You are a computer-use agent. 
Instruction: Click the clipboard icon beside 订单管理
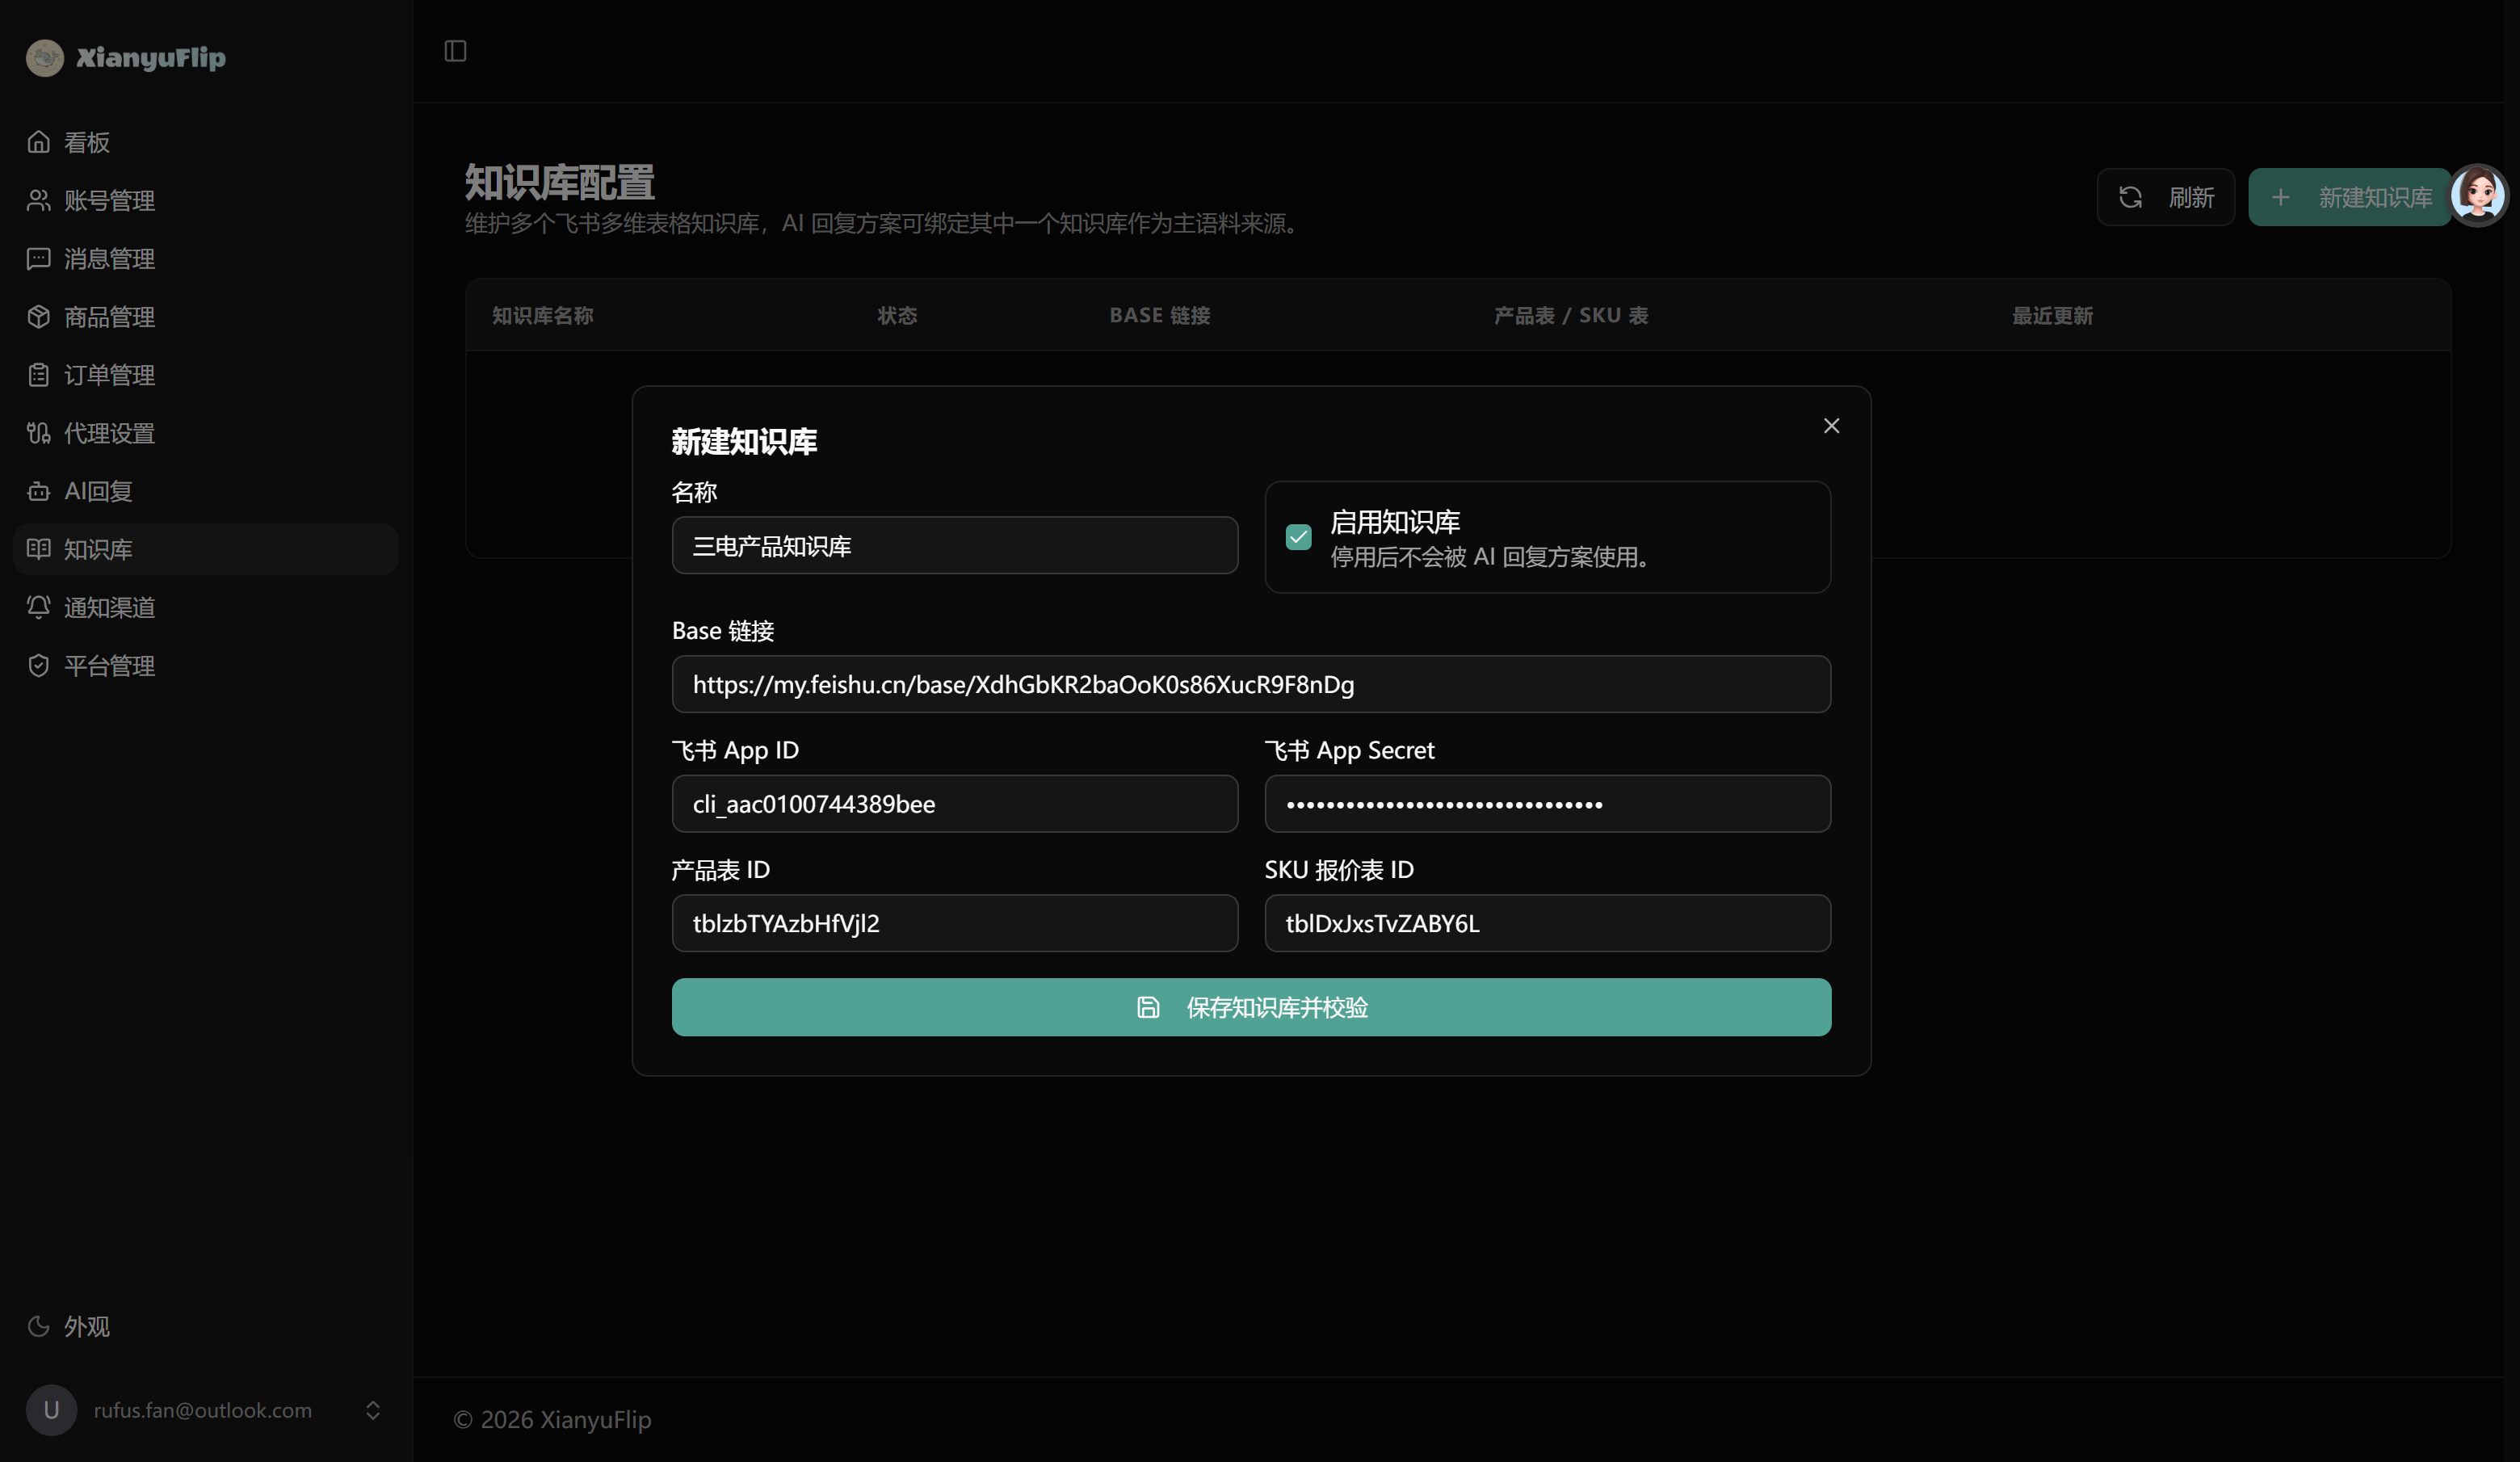[39, 375]
